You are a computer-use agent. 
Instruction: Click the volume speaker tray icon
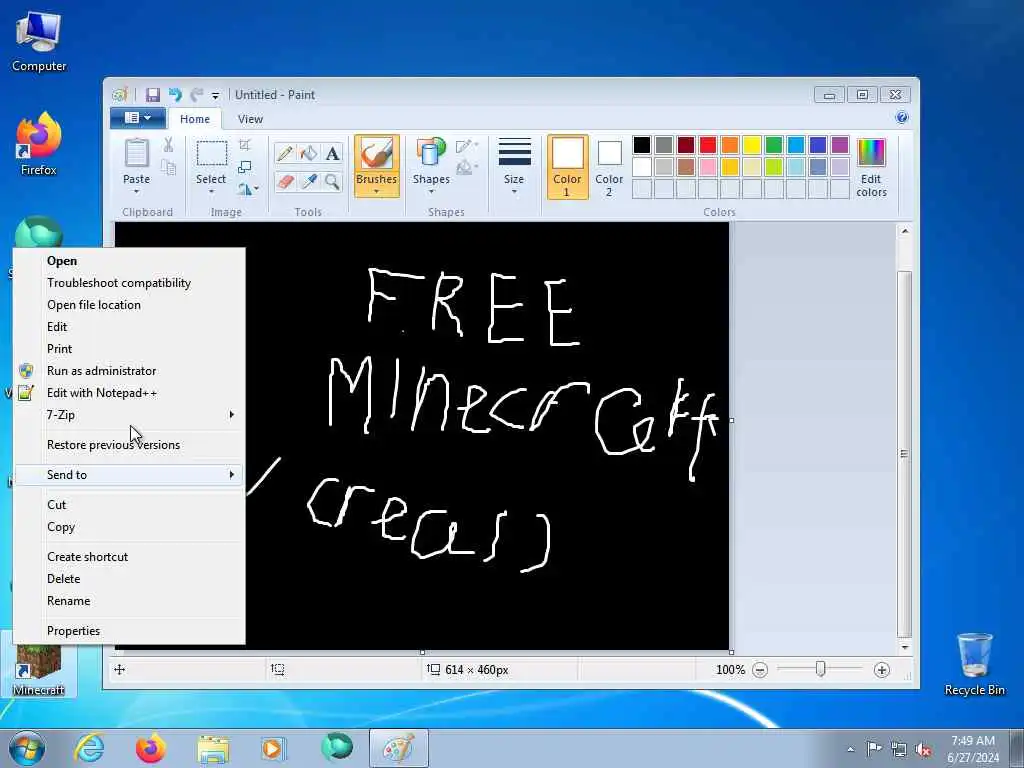coord(923,749)
